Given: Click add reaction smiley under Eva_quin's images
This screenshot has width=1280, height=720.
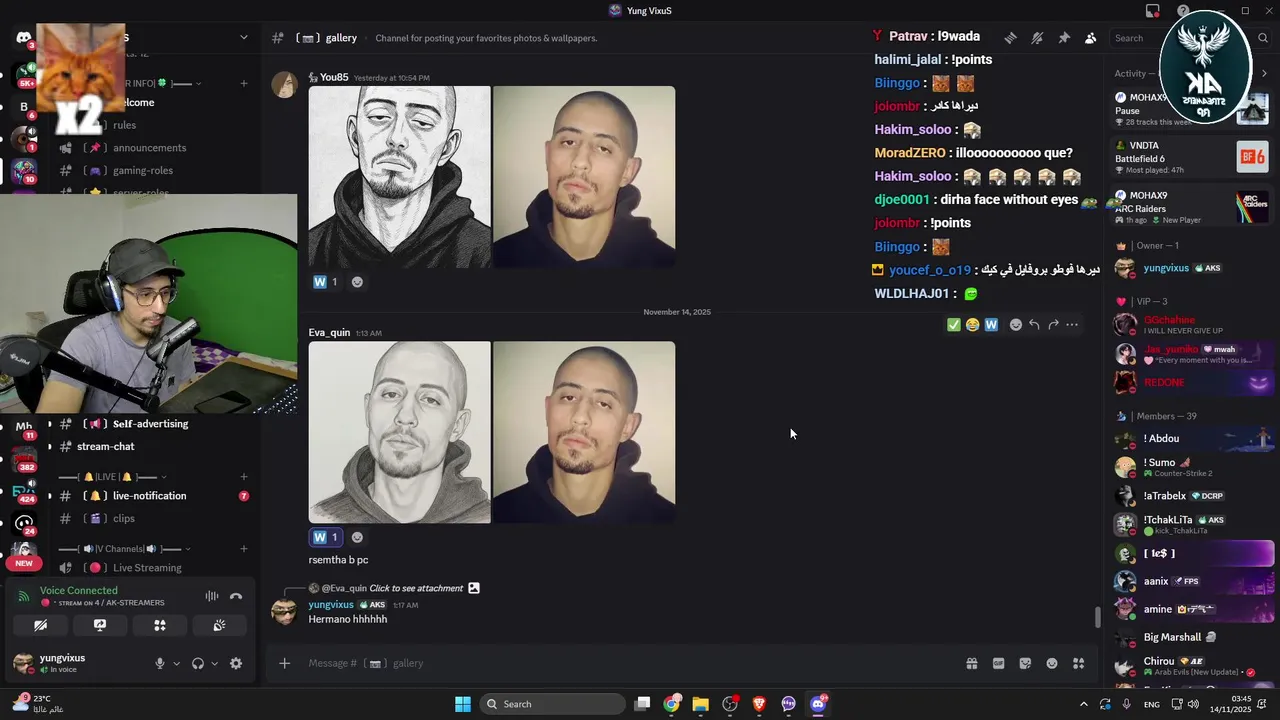Looking at the screenshot, I should (357, 537).
